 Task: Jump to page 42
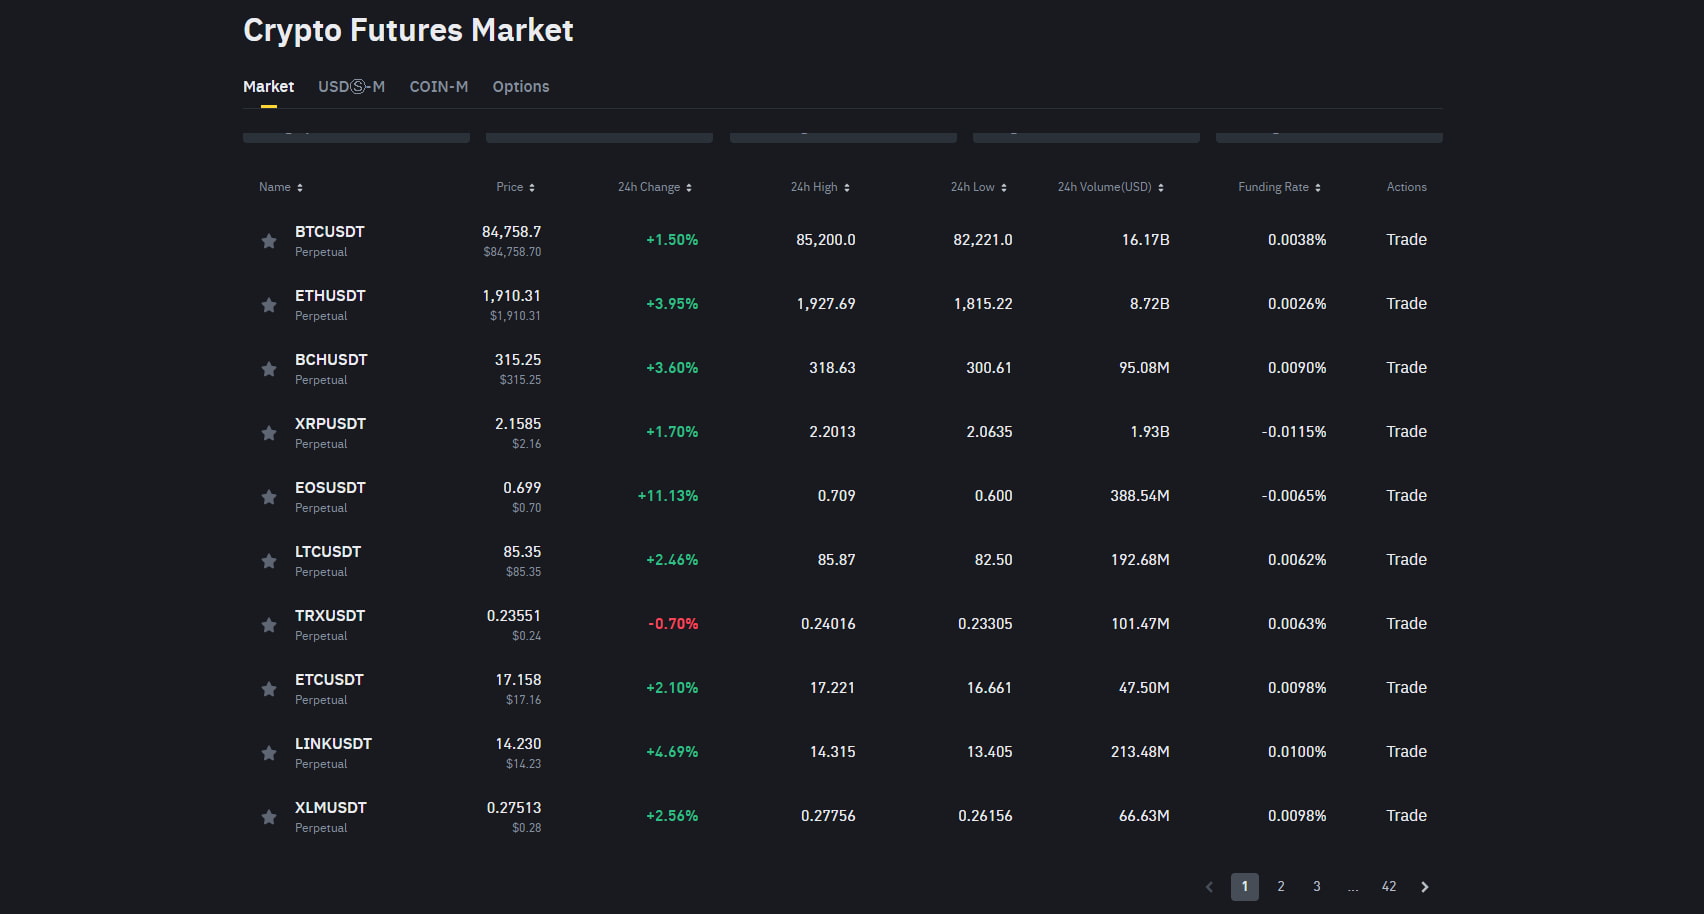1389,887
